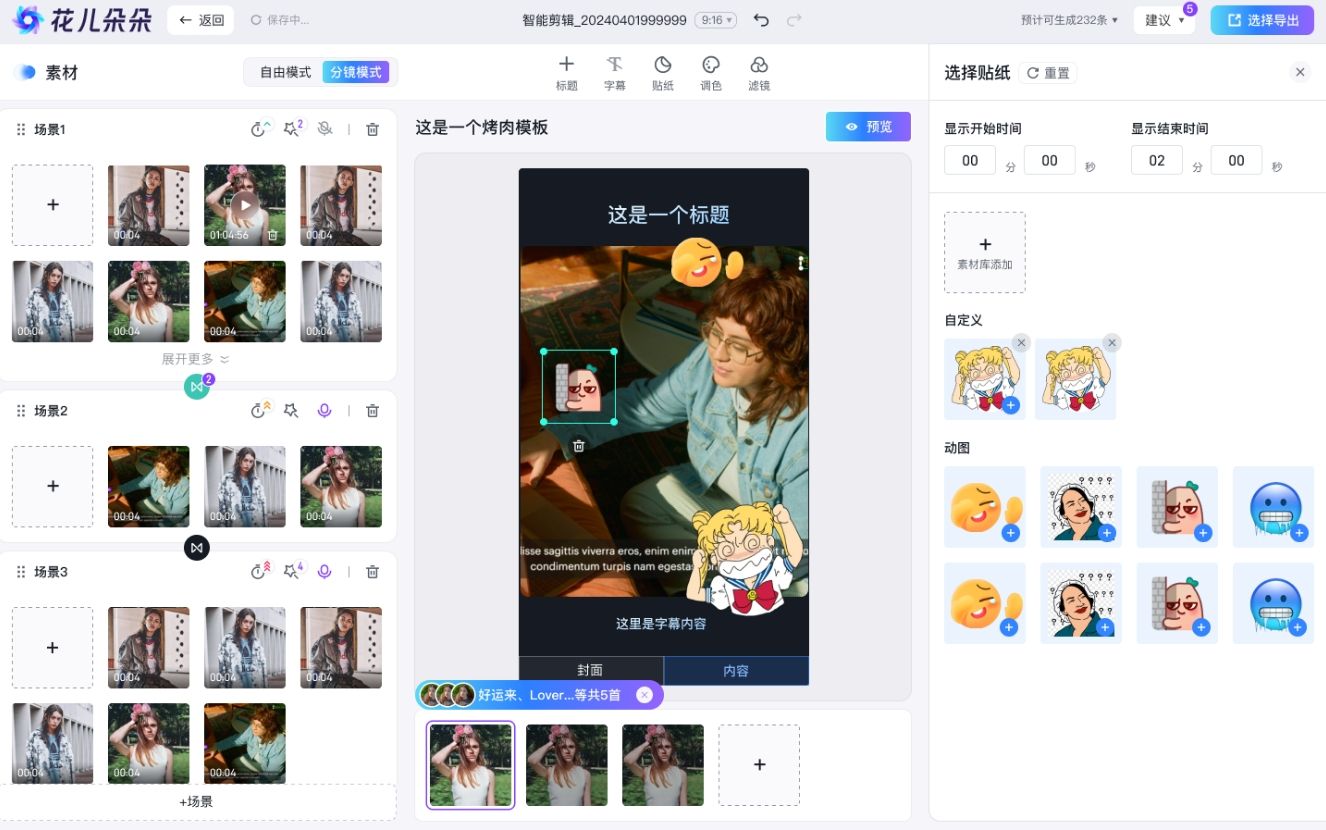Click 重置 reset button

point(1048,73)
